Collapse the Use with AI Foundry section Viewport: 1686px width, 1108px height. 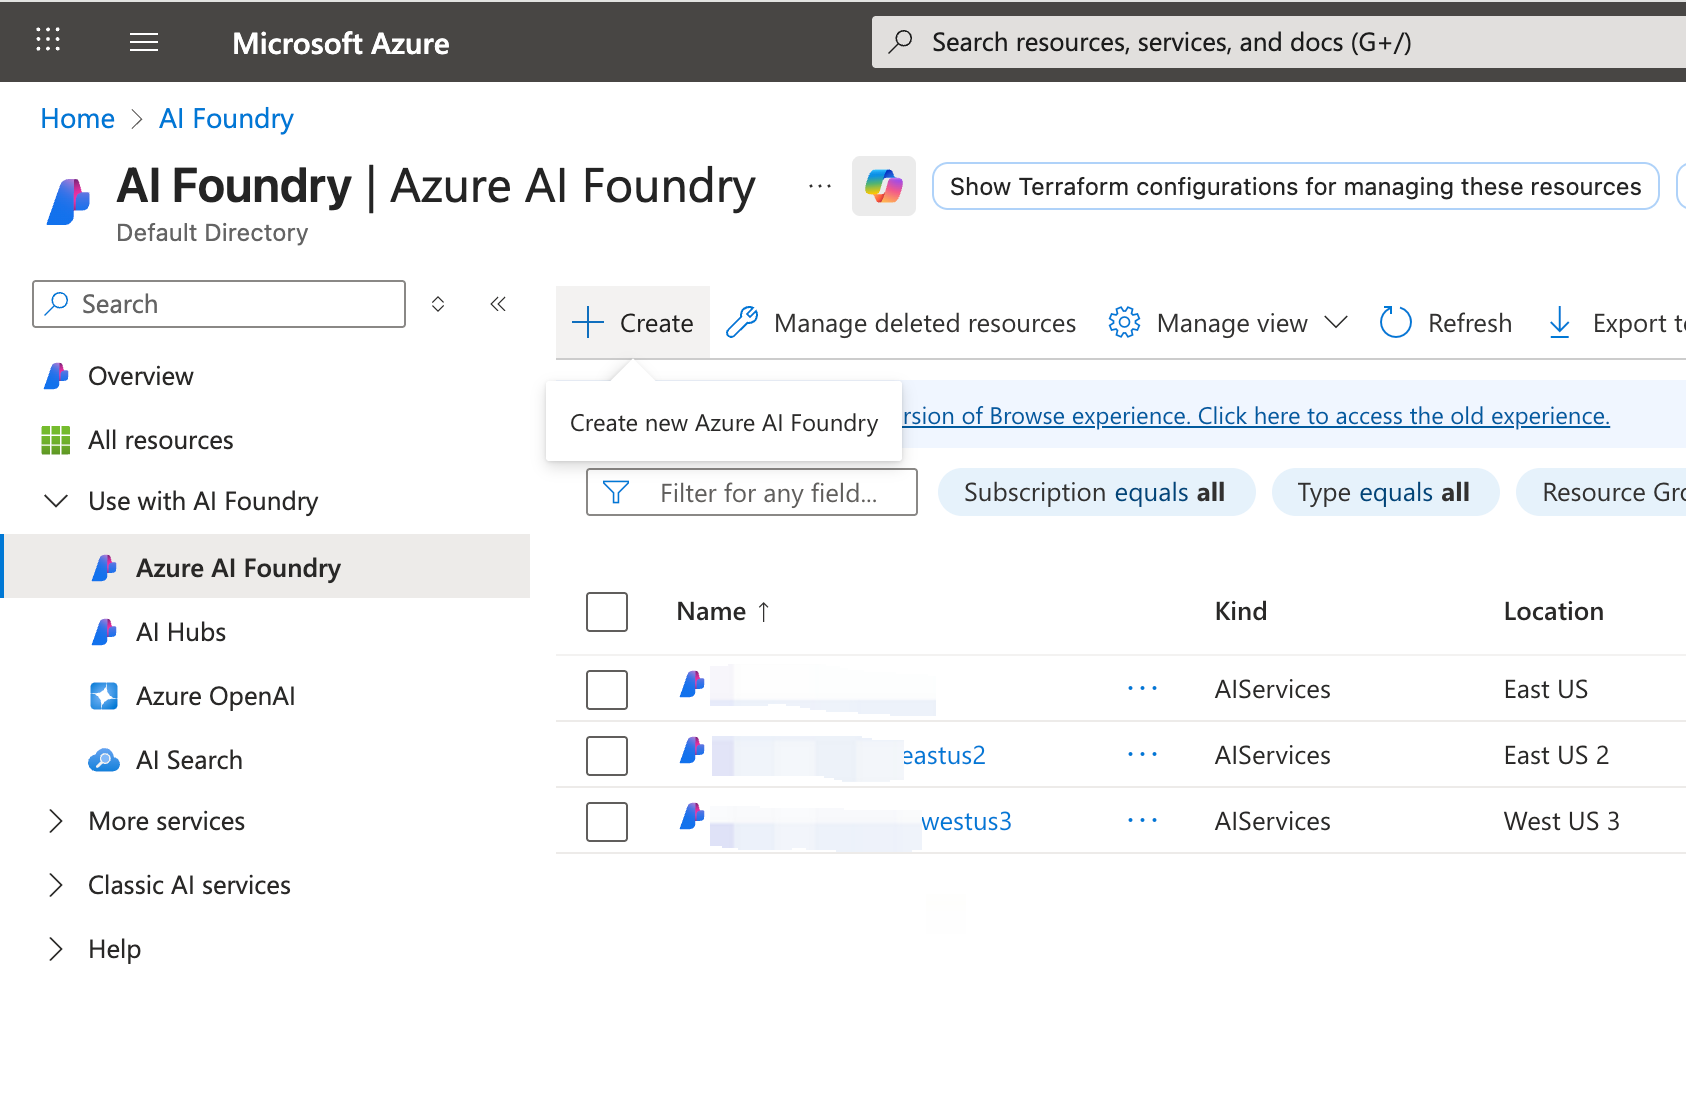[55, 501]
